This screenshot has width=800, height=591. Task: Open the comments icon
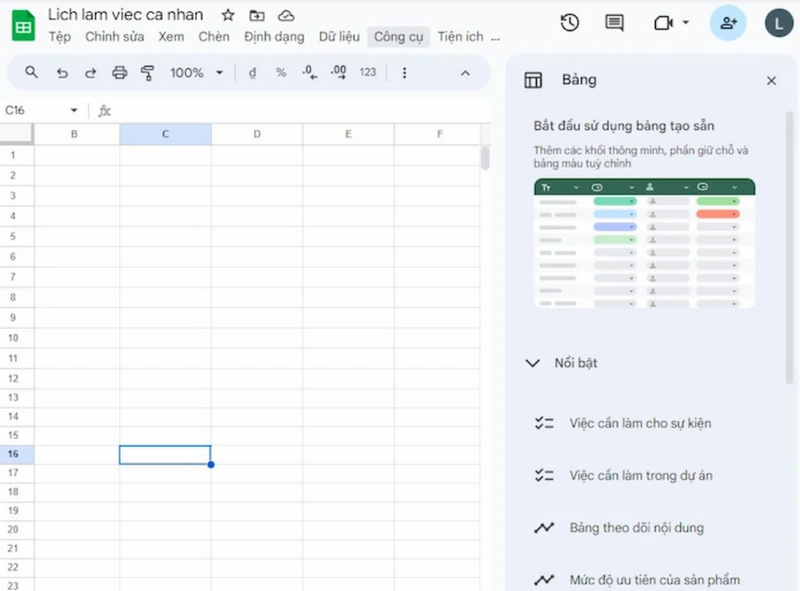(613, 21)
